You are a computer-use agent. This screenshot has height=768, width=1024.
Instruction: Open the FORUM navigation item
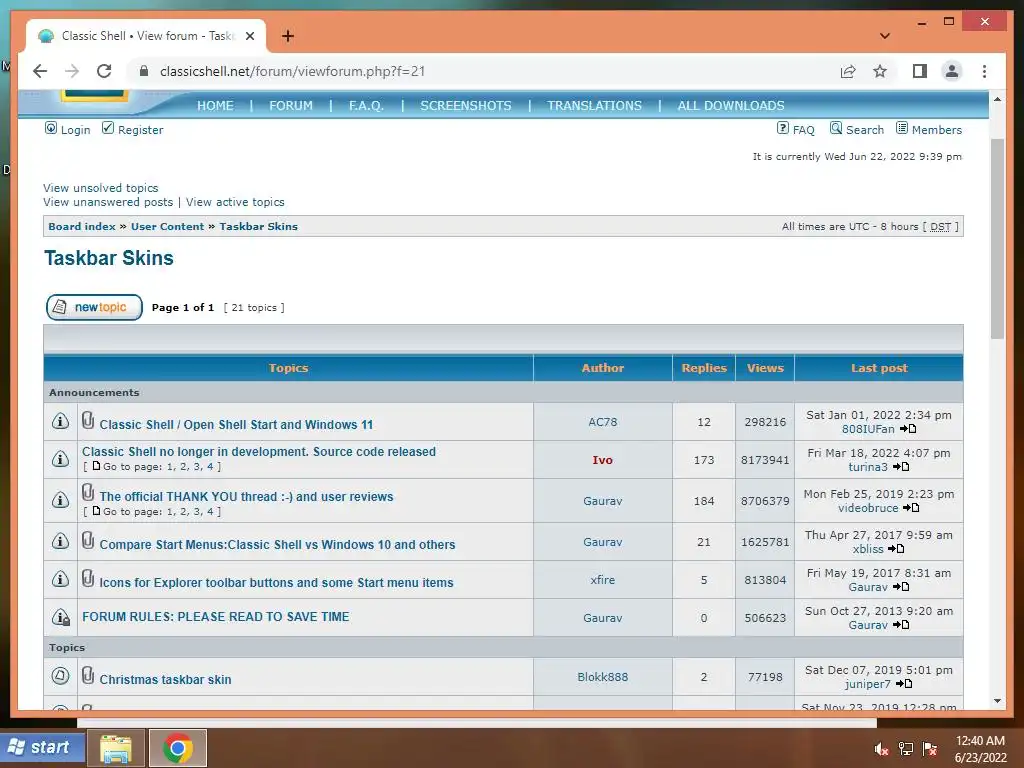291,106
